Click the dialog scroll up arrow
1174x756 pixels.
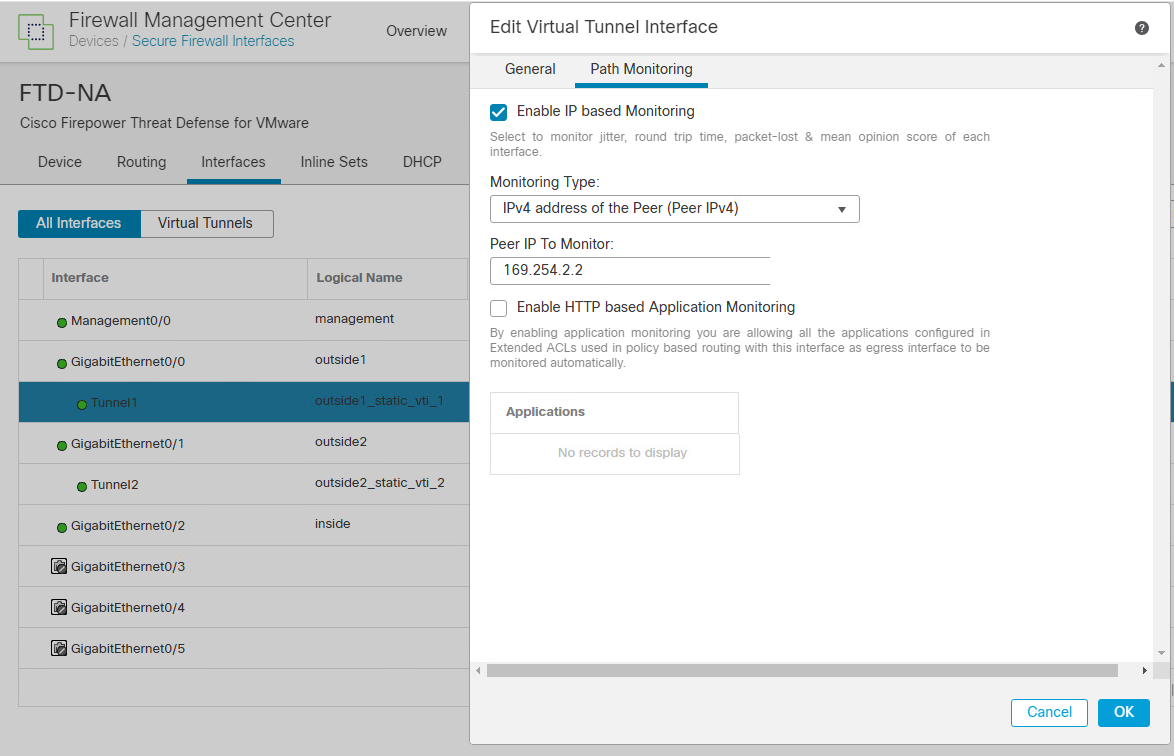pyautogui.click(x=1161, y=66)
